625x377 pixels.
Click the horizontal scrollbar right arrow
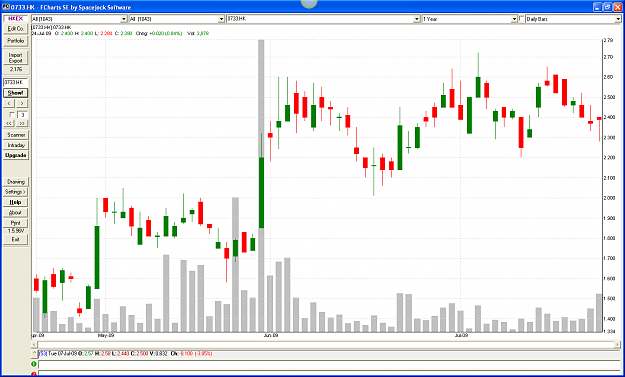(618, 344)
